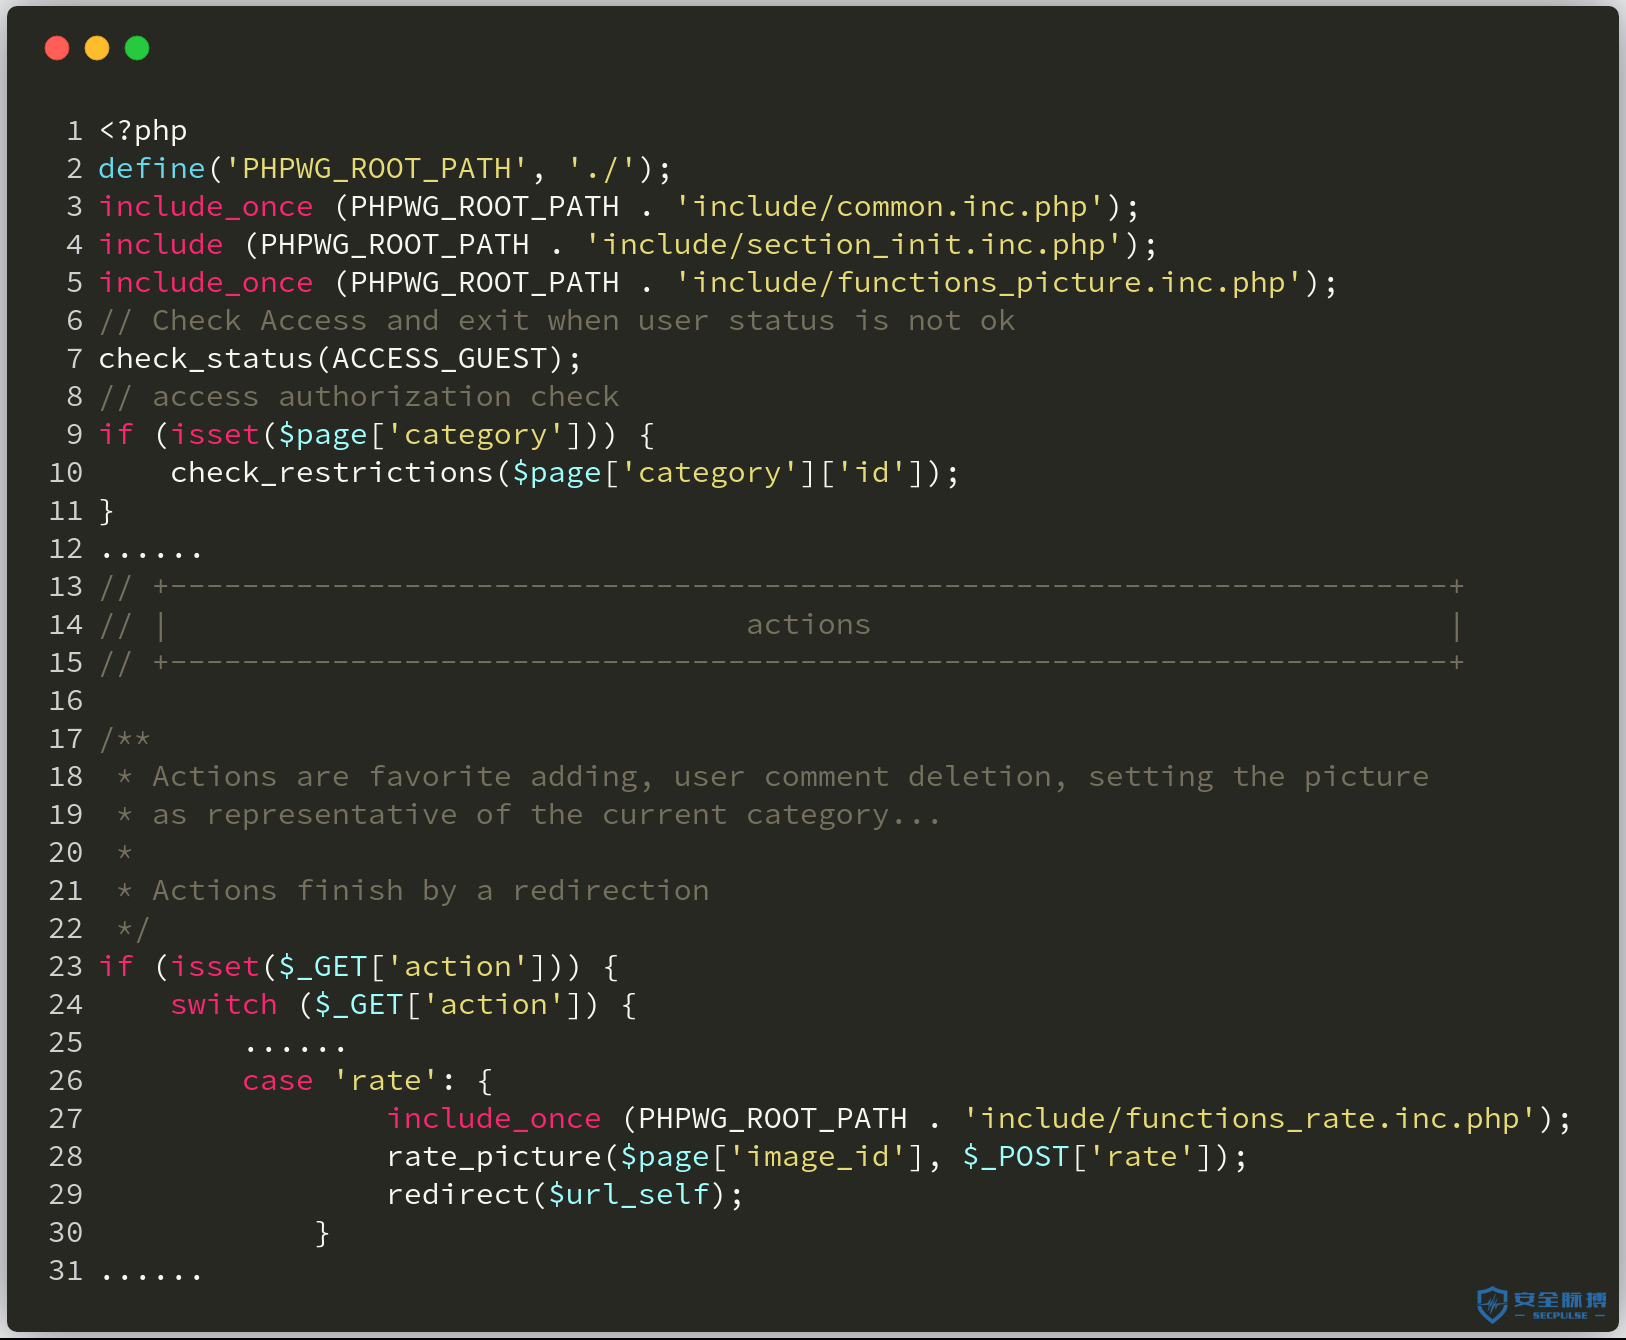The height and width of the screenshot is (1340, 1626).
Task: Click 'define' keyword on line 2
Action: click(x=152, y=168)
